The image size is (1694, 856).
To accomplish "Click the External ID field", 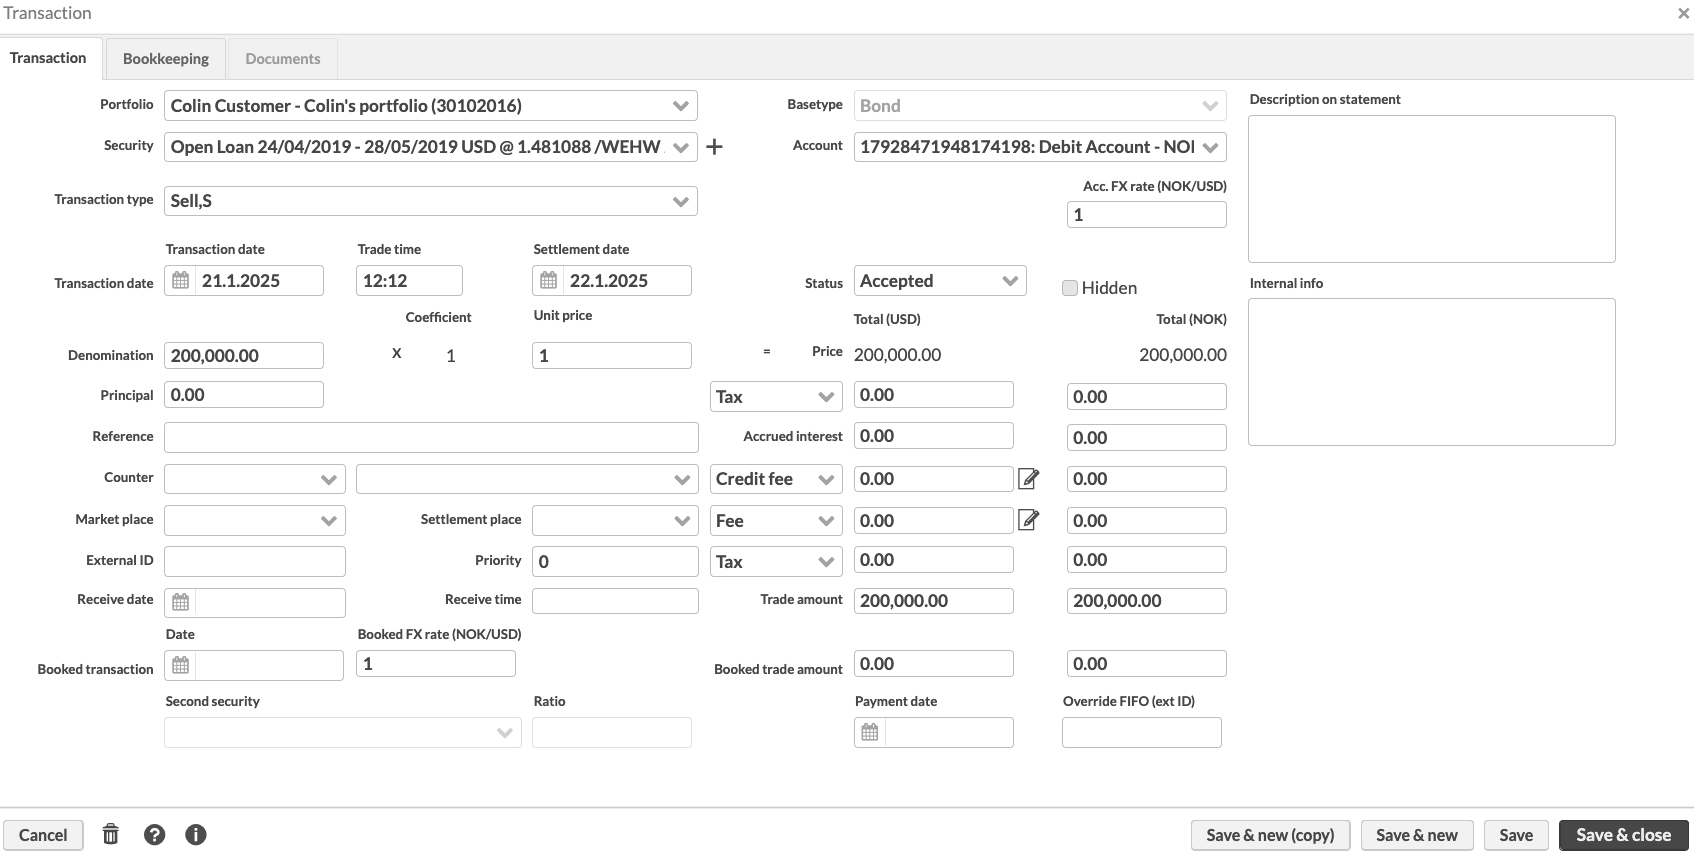I will 255,561.
